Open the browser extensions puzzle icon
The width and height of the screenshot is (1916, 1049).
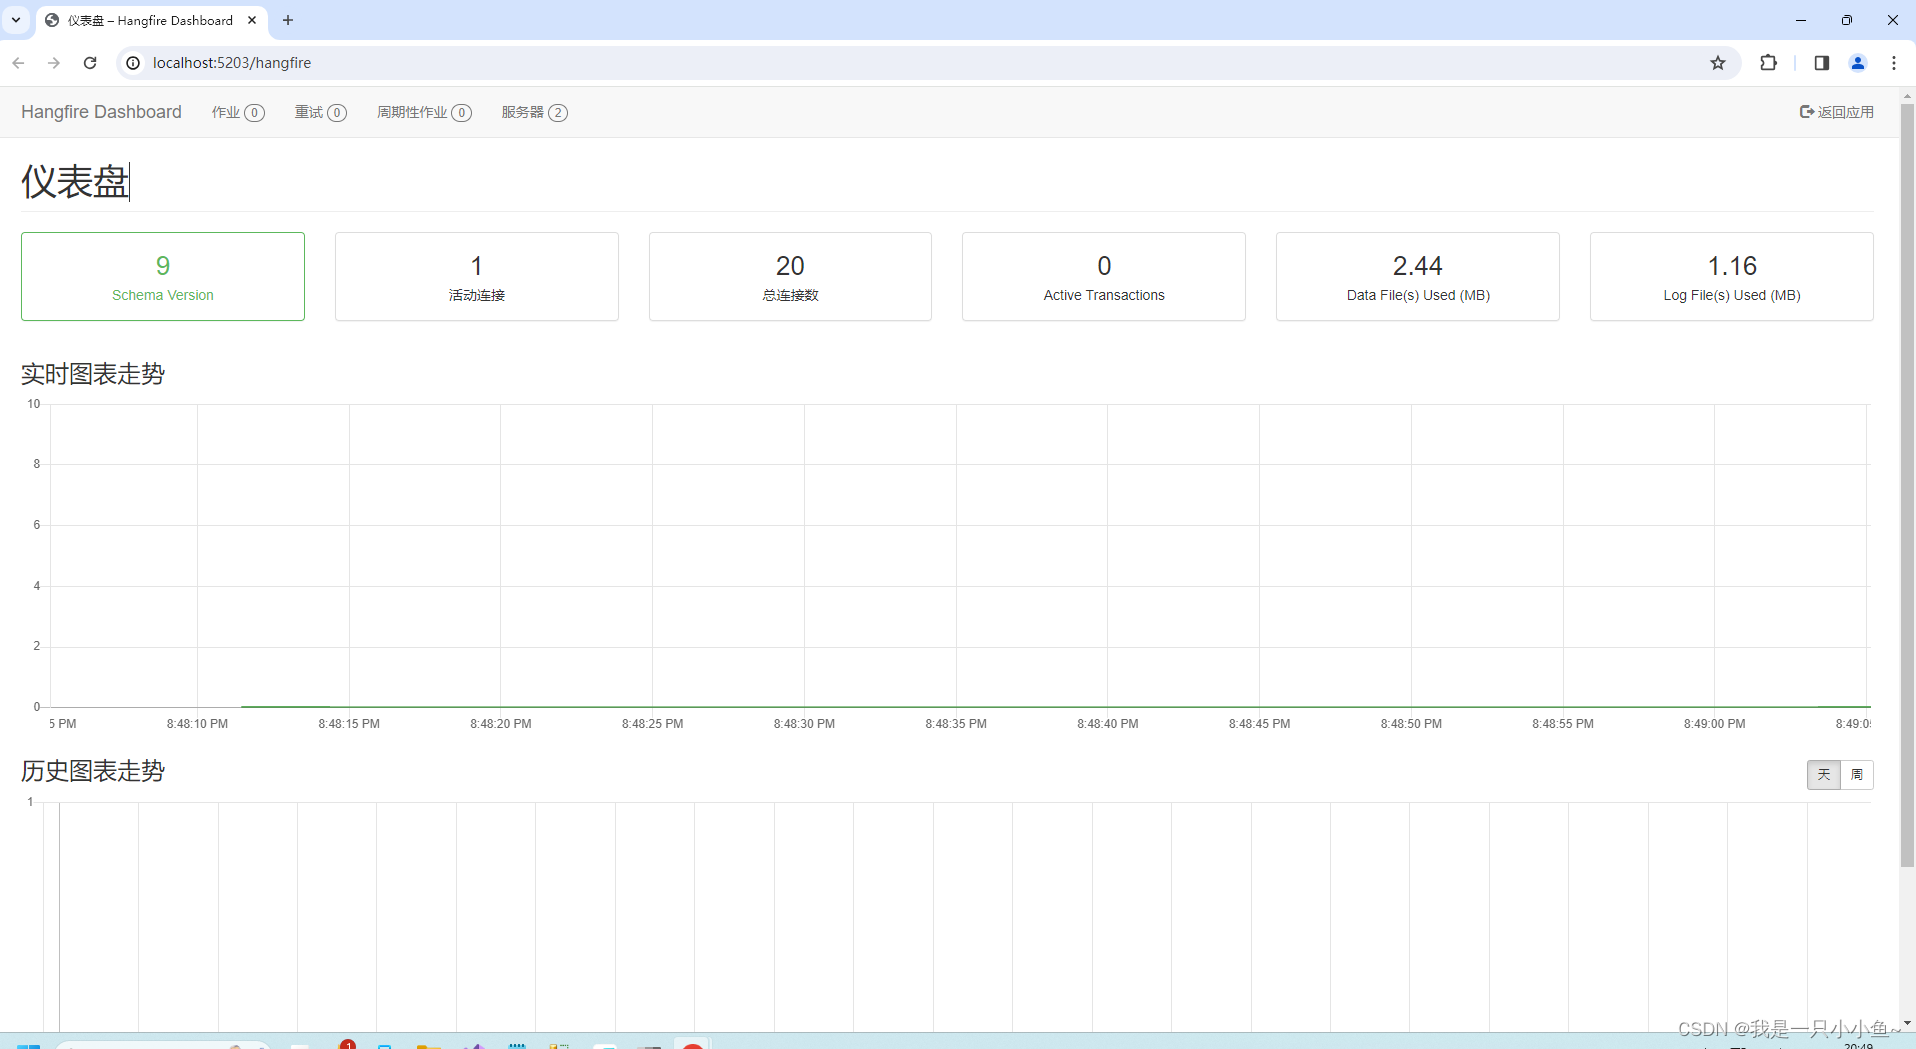tap(1768, 63)
